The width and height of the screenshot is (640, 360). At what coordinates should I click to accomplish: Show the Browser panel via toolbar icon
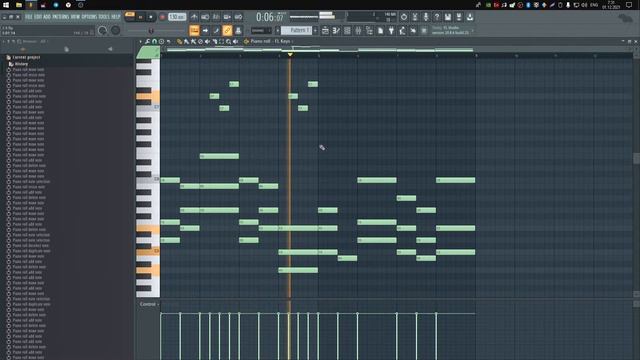[369, 31]
